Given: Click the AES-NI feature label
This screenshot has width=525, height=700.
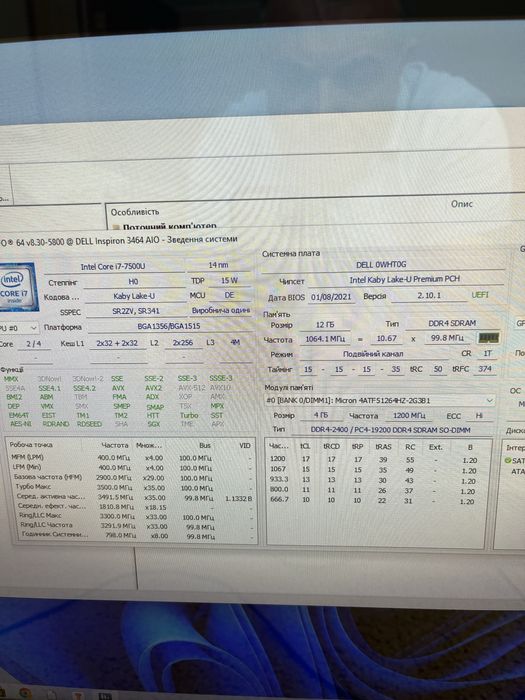Looking at the screenshot, I should (21, 424).
